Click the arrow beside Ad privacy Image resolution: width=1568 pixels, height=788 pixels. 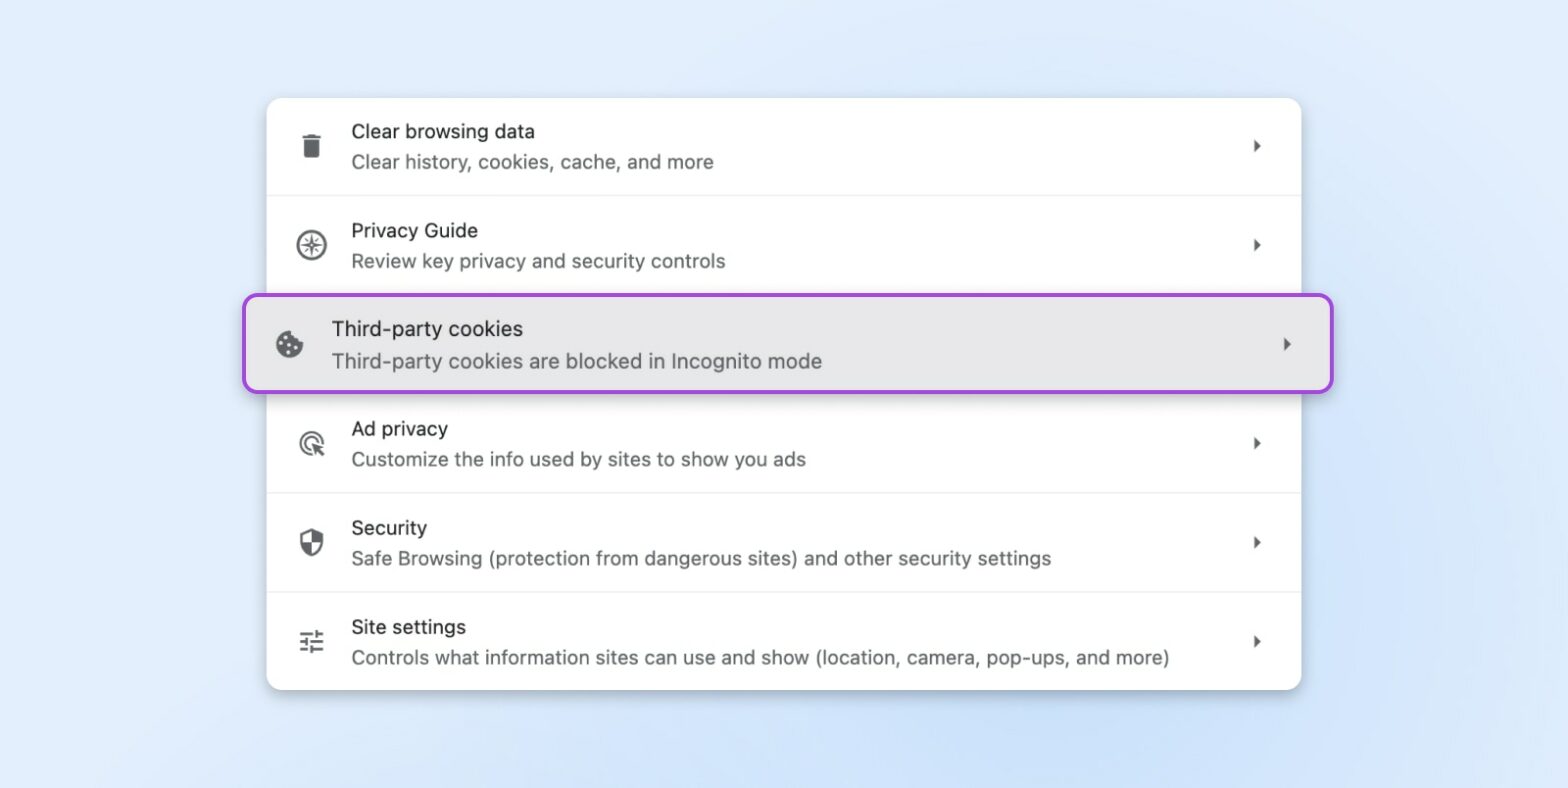click(x=1257, y=443)
